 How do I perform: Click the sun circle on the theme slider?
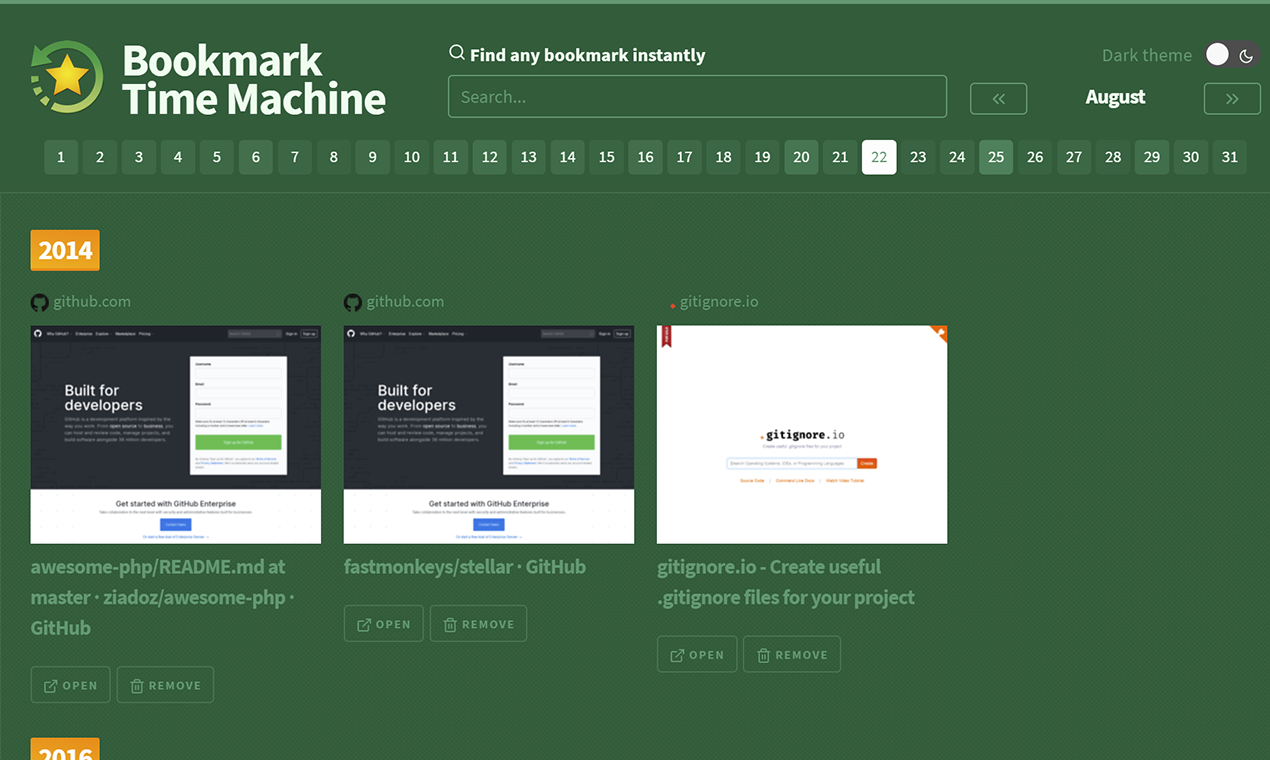click(x=1217, y=54)
